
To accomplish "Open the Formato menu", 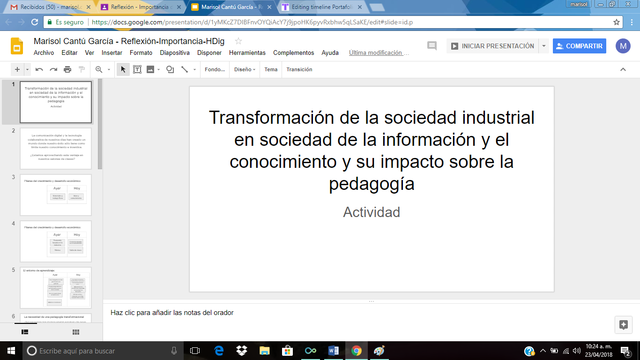I will 141,53.
